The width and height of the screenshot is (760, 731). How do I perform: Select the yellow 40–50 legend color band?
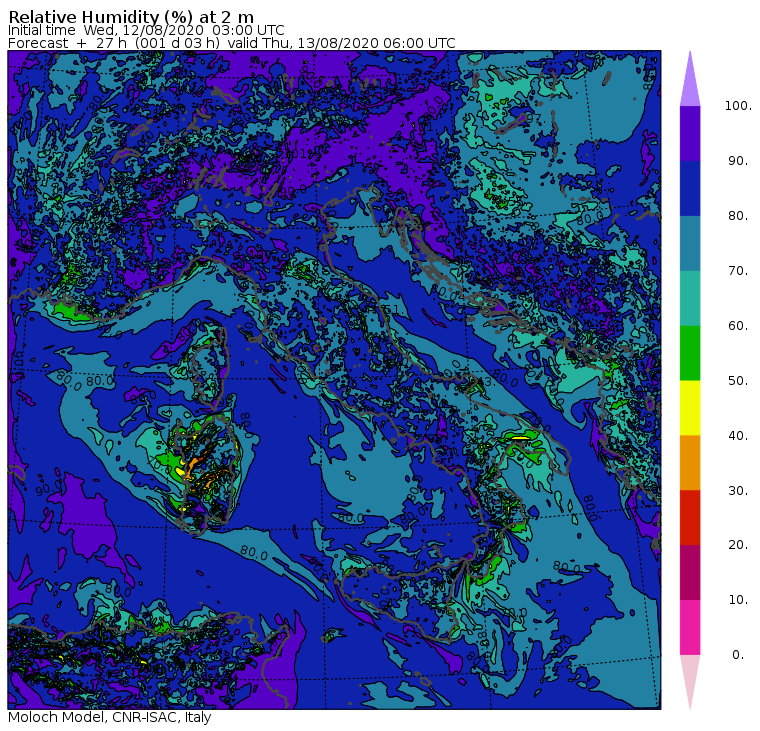pos(690,408)
